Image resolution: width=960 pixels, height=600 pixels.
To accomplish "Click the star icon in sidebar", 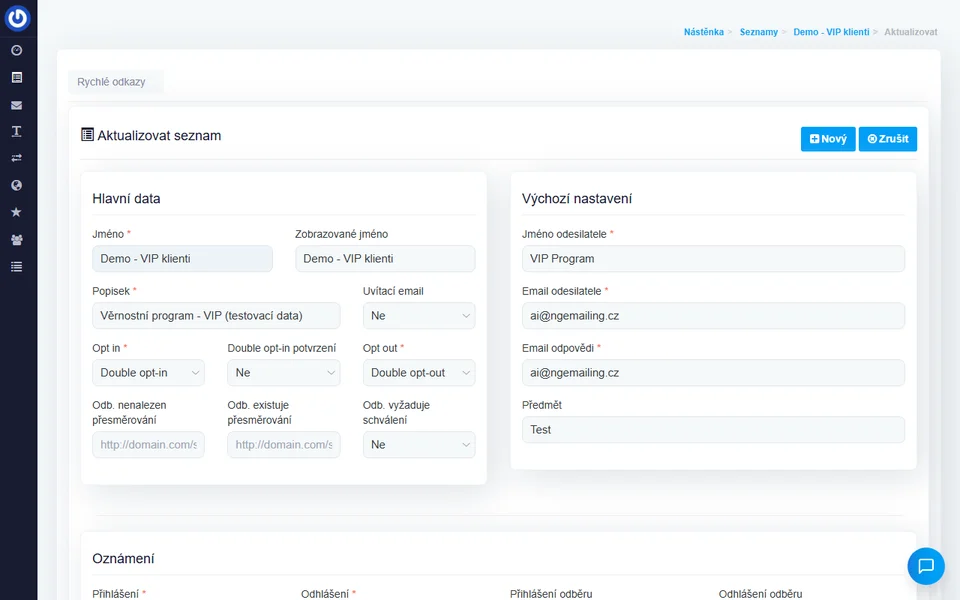I will 16,212.
